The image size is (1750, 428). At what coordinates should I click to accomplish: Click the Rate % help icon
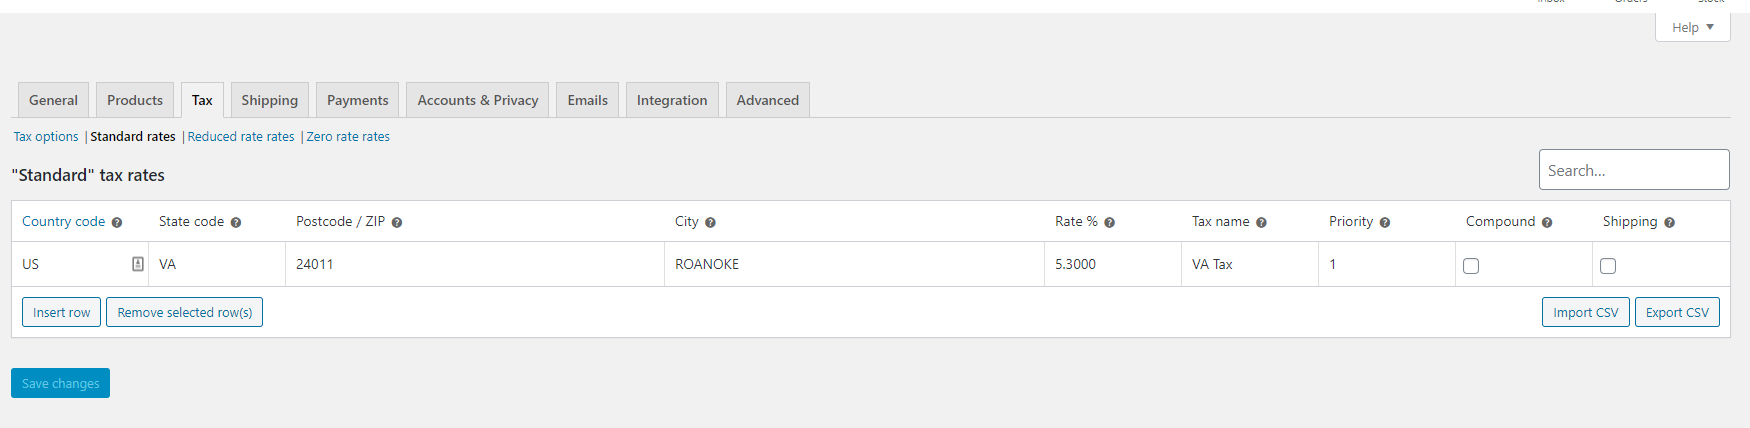tap(1110, 223)
